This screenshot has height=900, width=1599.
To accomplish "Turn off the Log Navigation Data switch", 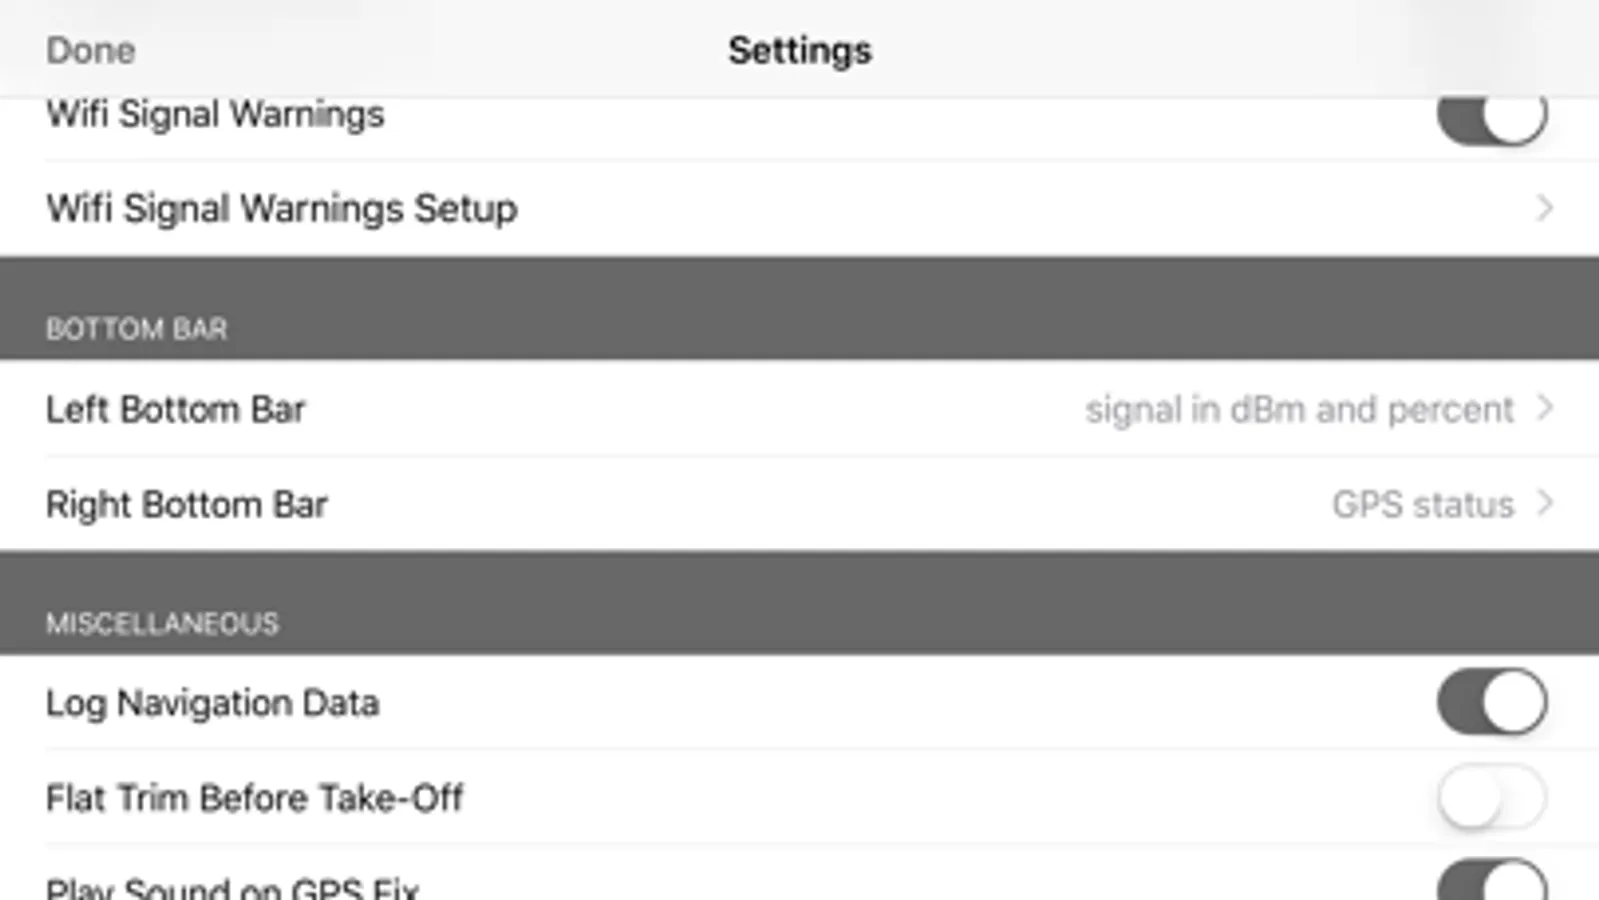I will [1491, 702].
